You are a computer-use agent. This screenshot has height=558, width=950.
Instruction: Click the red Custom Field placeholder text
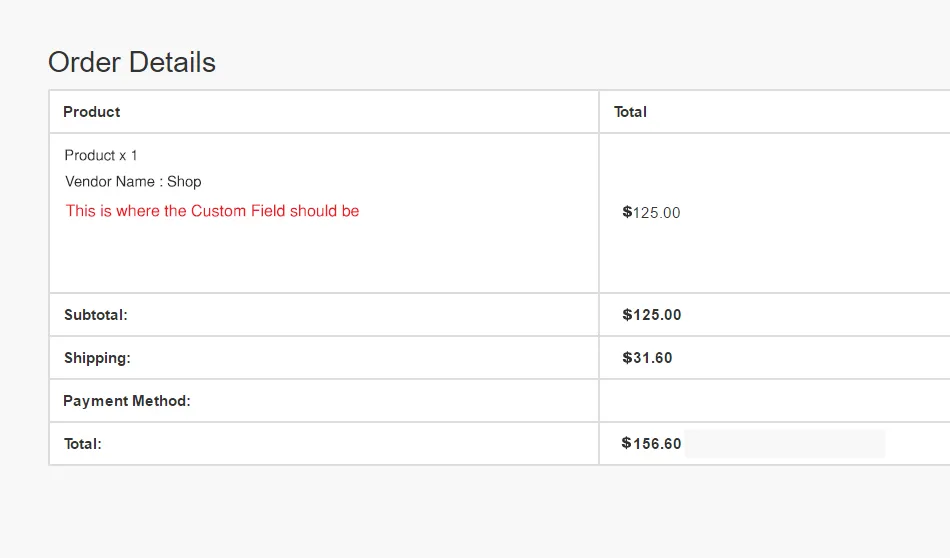(x=212, y=211)
